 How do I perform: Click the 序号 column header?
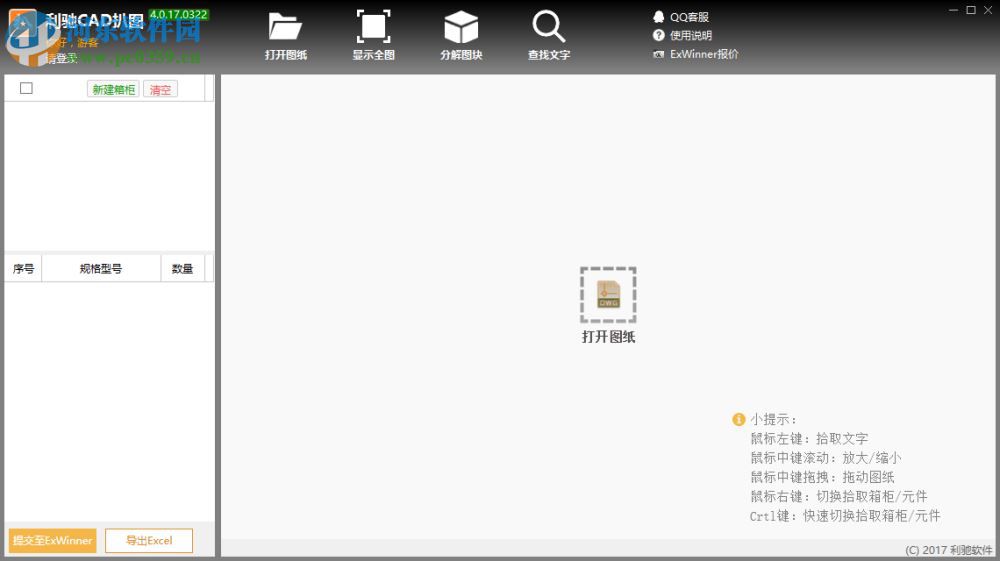pyautogui.click(x=24, y=269)
